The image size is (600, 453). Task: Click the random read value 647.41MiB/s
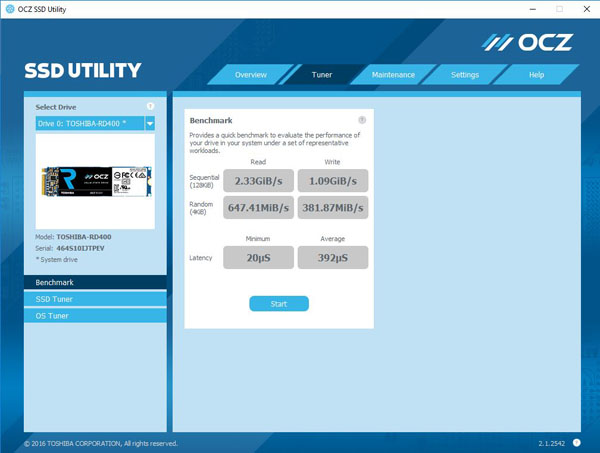coord(258,207)
